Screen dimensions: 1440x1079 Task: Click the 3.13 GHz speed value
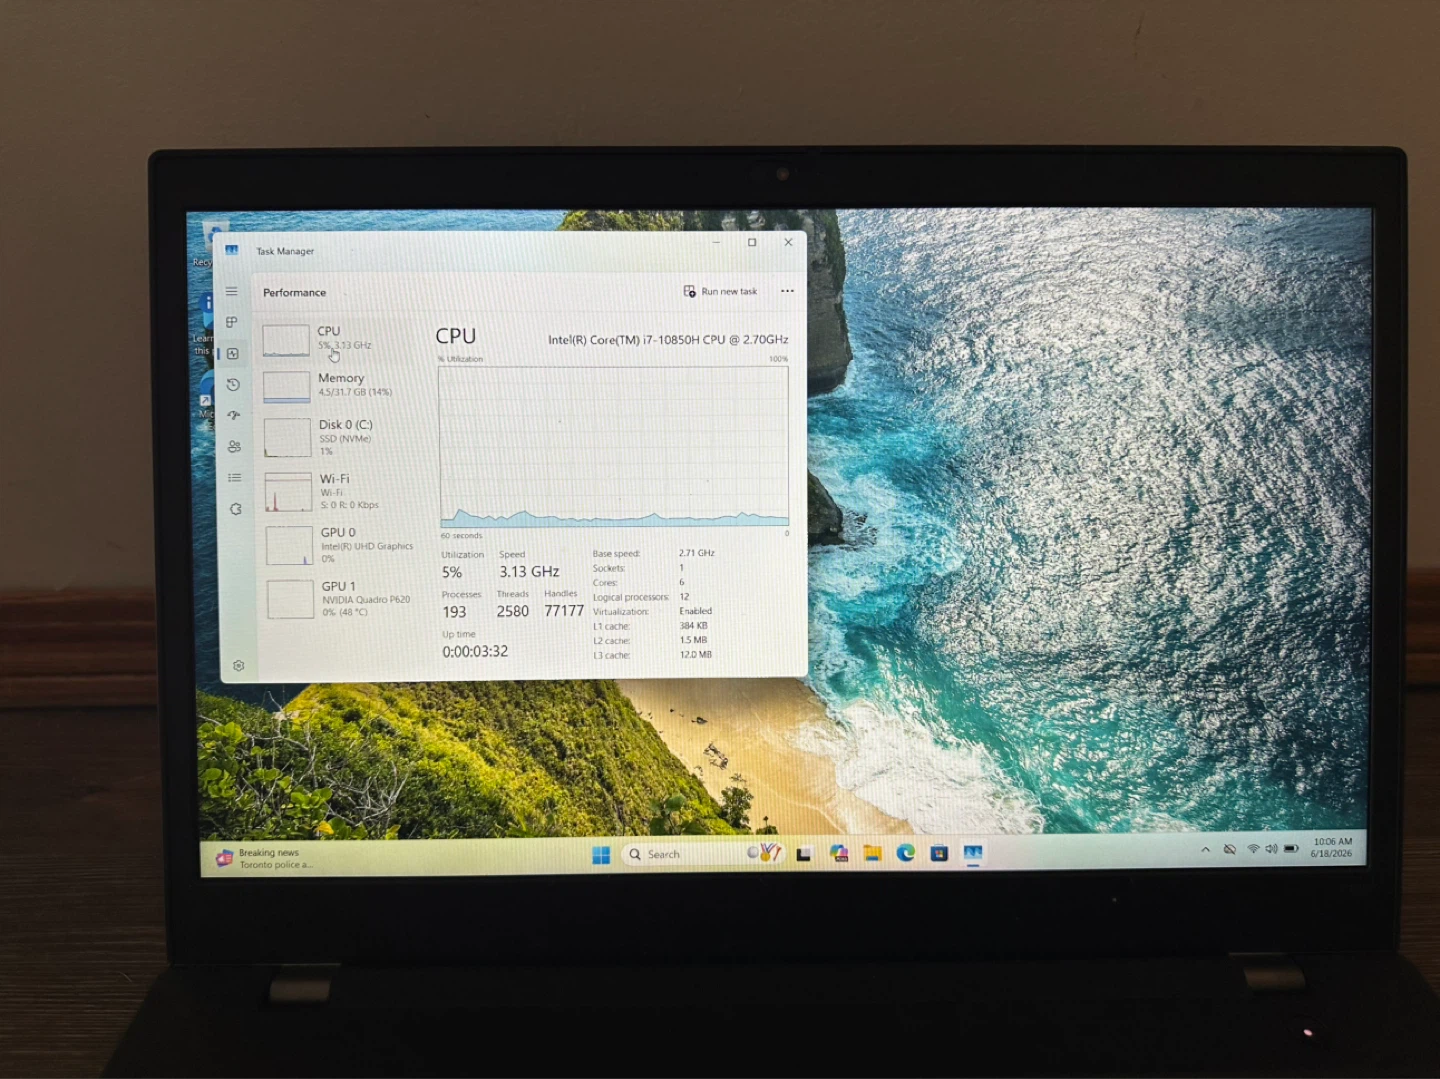click(x=529, y=572)
